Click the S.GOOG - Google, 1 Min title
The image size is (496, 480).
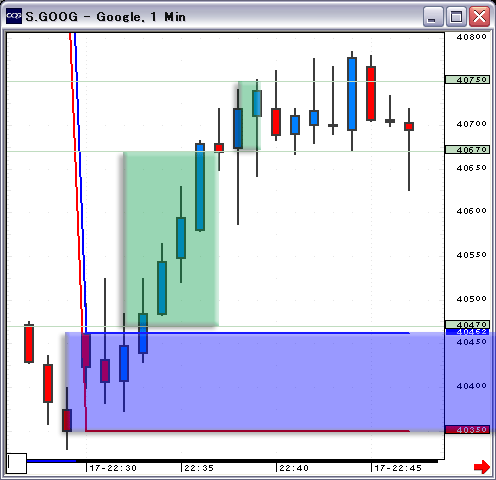[x=105, y=17]
